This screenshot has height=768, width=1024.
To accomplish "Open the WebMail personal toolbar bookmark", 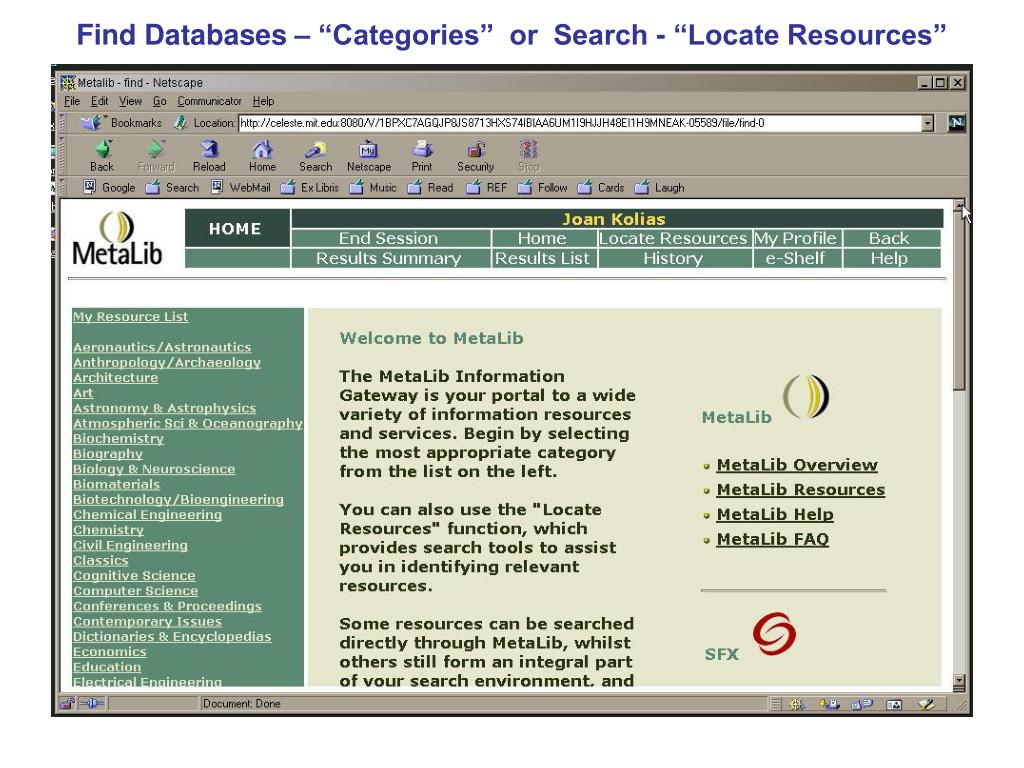I will point(240,187).
